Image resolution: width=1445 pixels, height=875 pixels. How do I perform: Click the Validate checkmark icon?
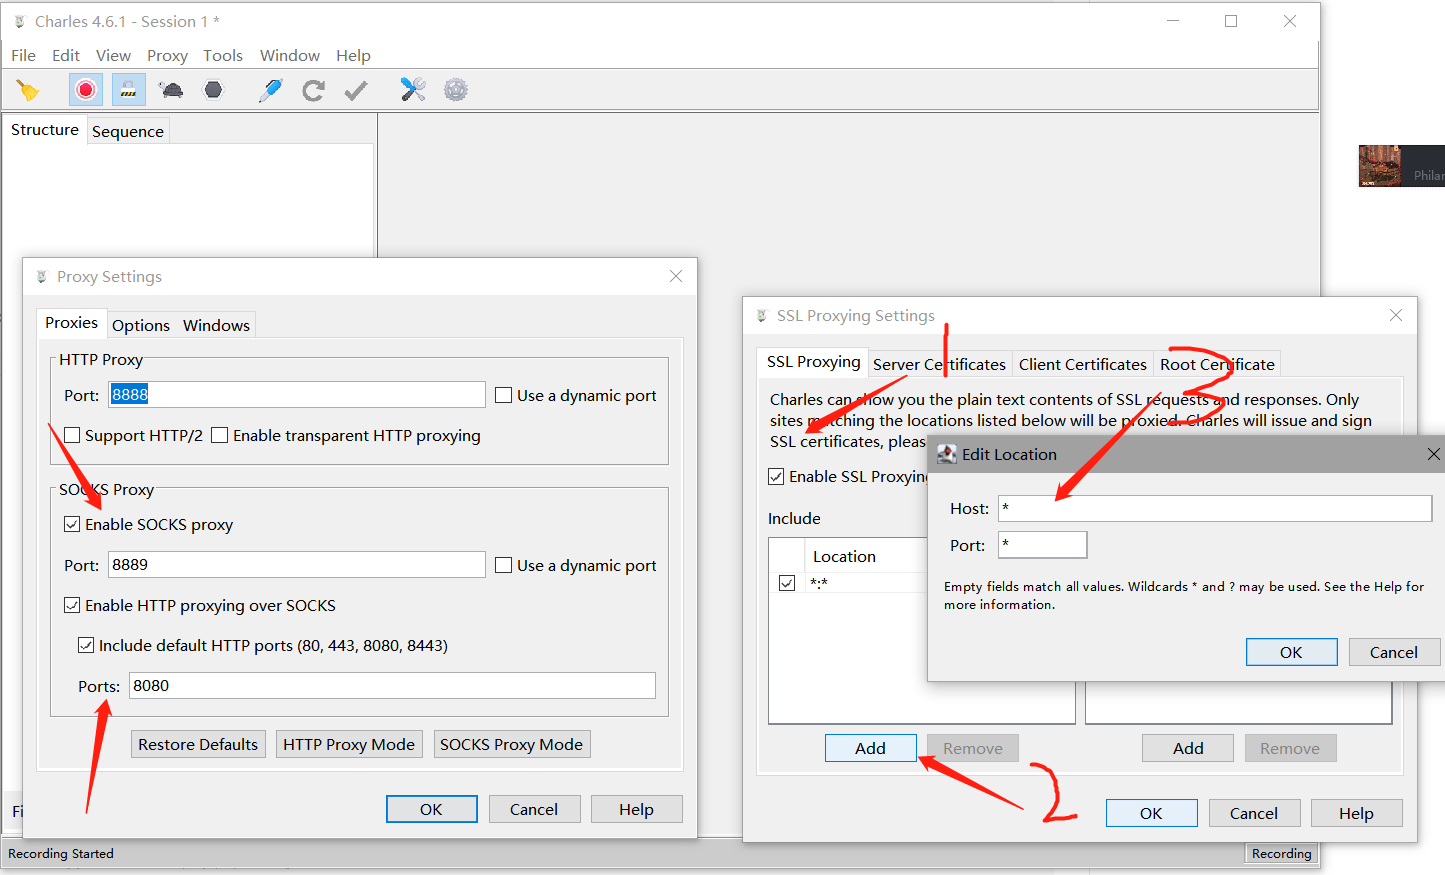(x=356, y=90)
